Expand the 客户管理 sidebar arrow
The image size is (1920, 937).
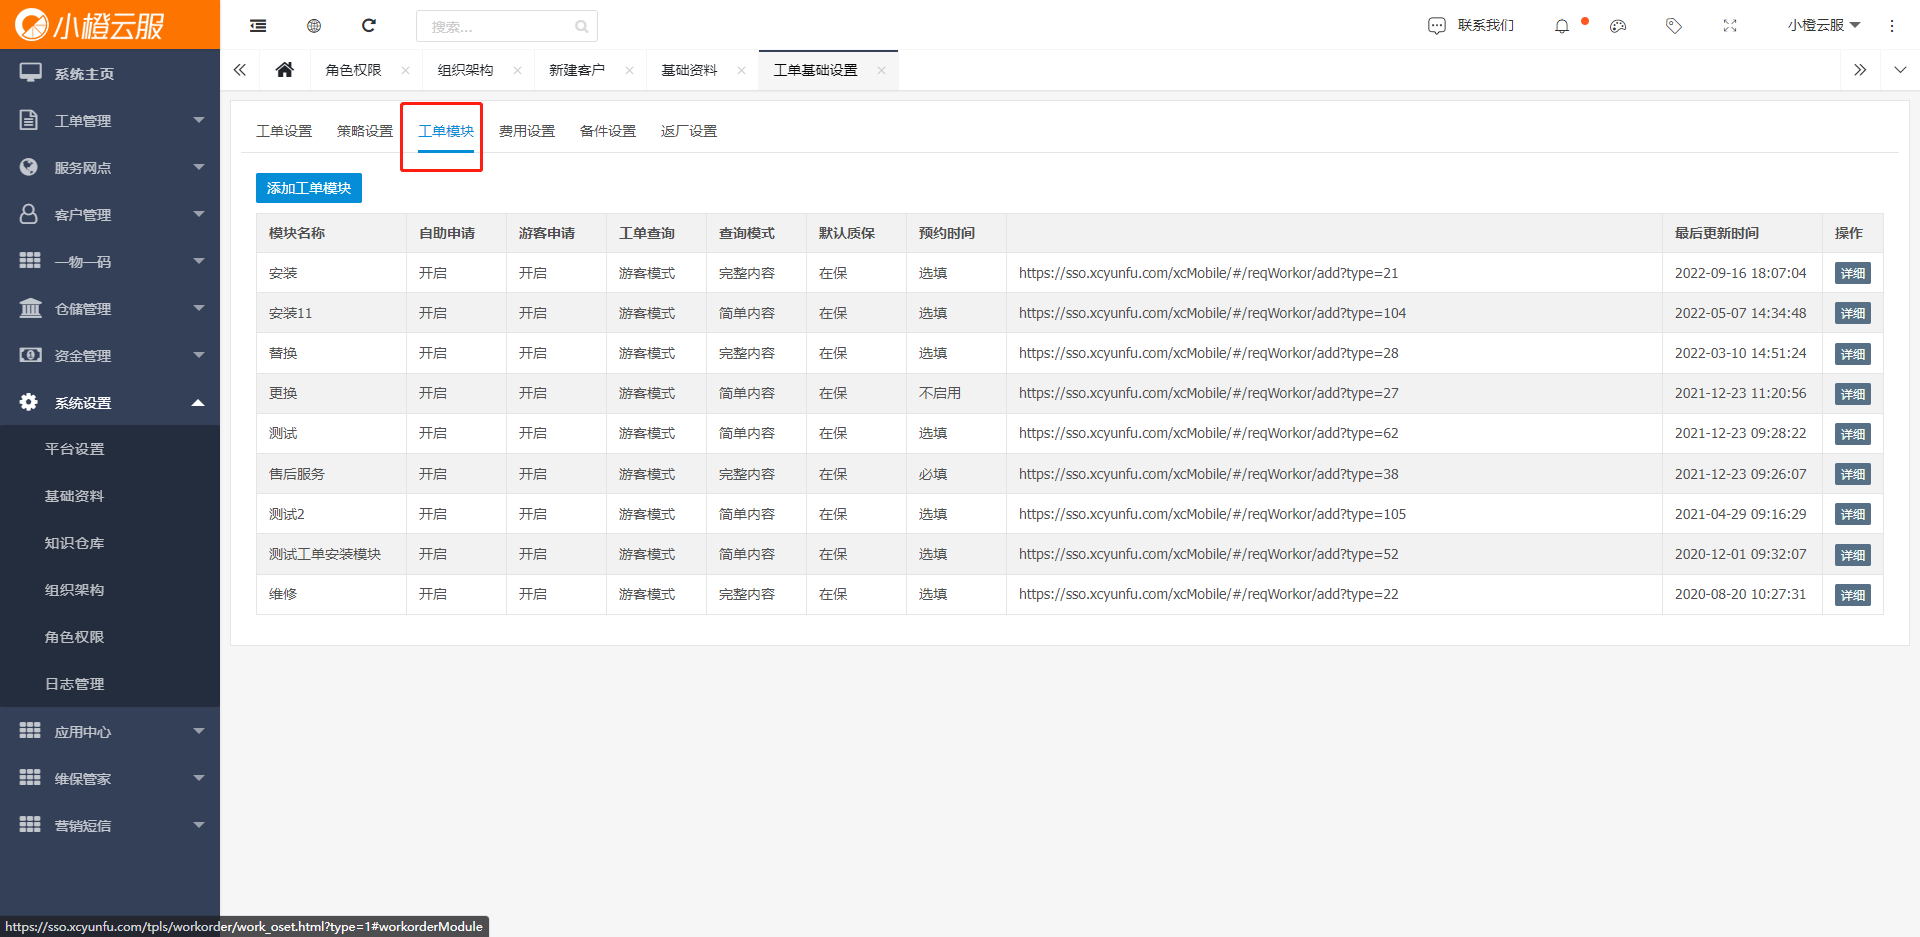pyautogui.click(x=198, y=214)
